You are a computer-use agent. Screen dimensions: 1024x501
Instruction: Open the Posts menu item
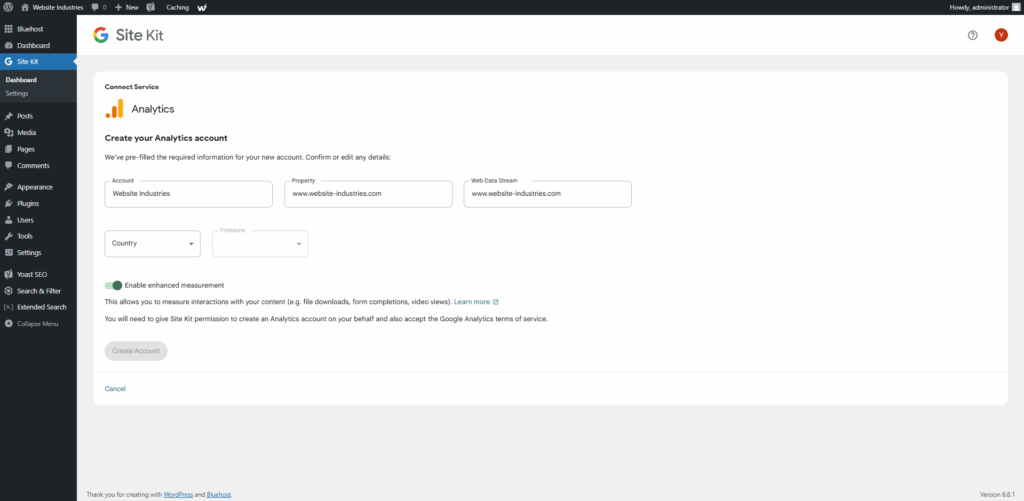point(25,116)
